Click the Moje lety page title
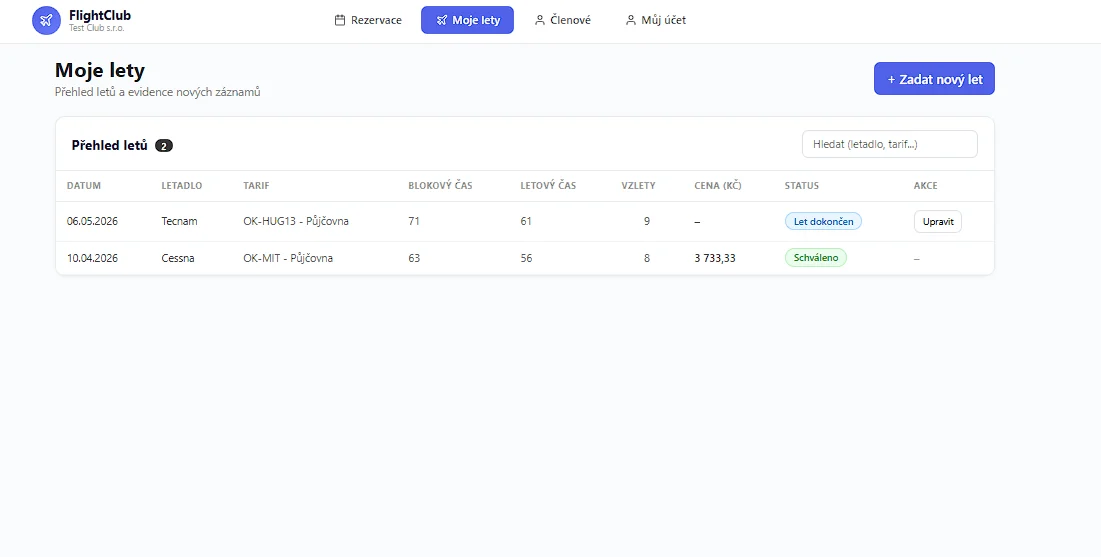Image resolution: width=1101 pixels, height=557 pixels. coord(100,70)
